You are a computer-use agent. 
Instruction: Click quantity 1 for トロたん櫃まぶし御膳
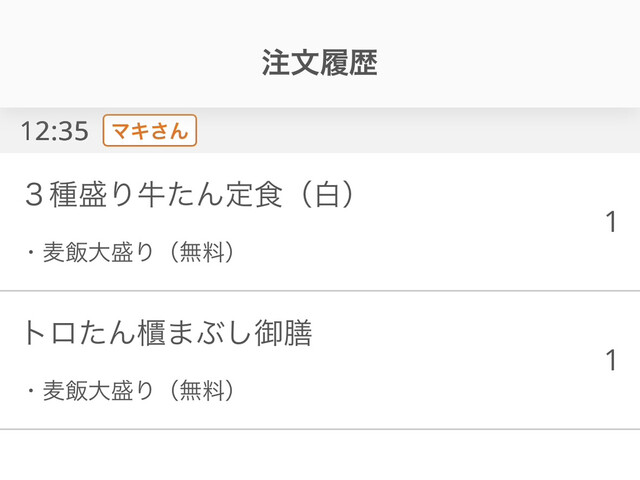pos(611,360)
